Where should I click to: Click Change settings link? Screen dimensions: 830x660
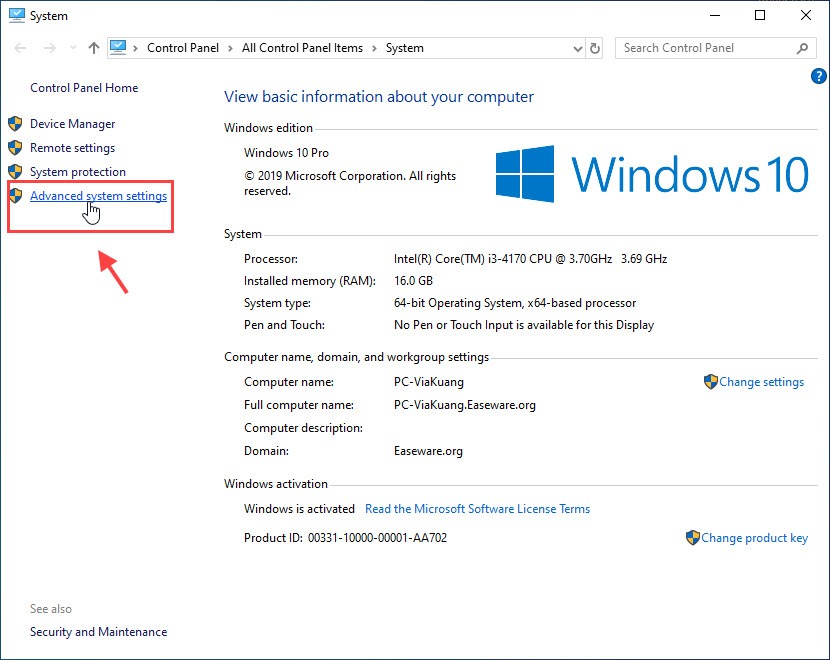tap(761, 382)
